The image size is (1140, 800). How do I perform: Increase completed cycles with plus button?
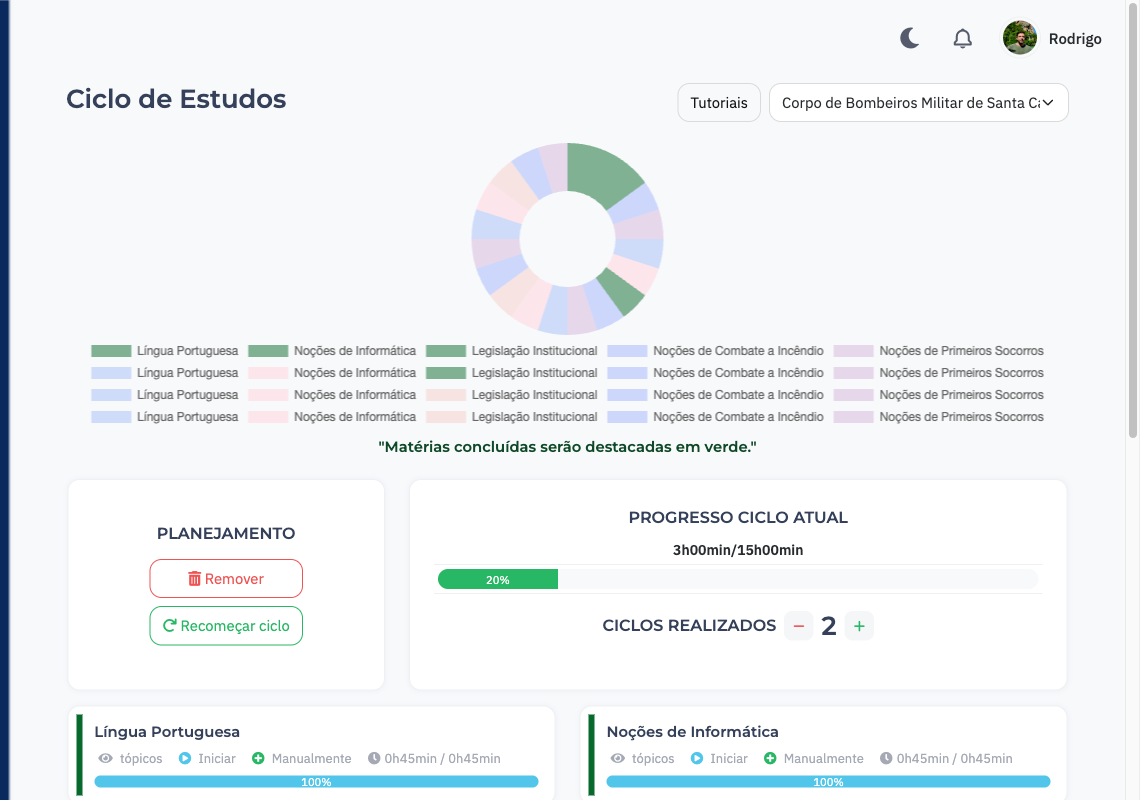click(x=859, y=626)
